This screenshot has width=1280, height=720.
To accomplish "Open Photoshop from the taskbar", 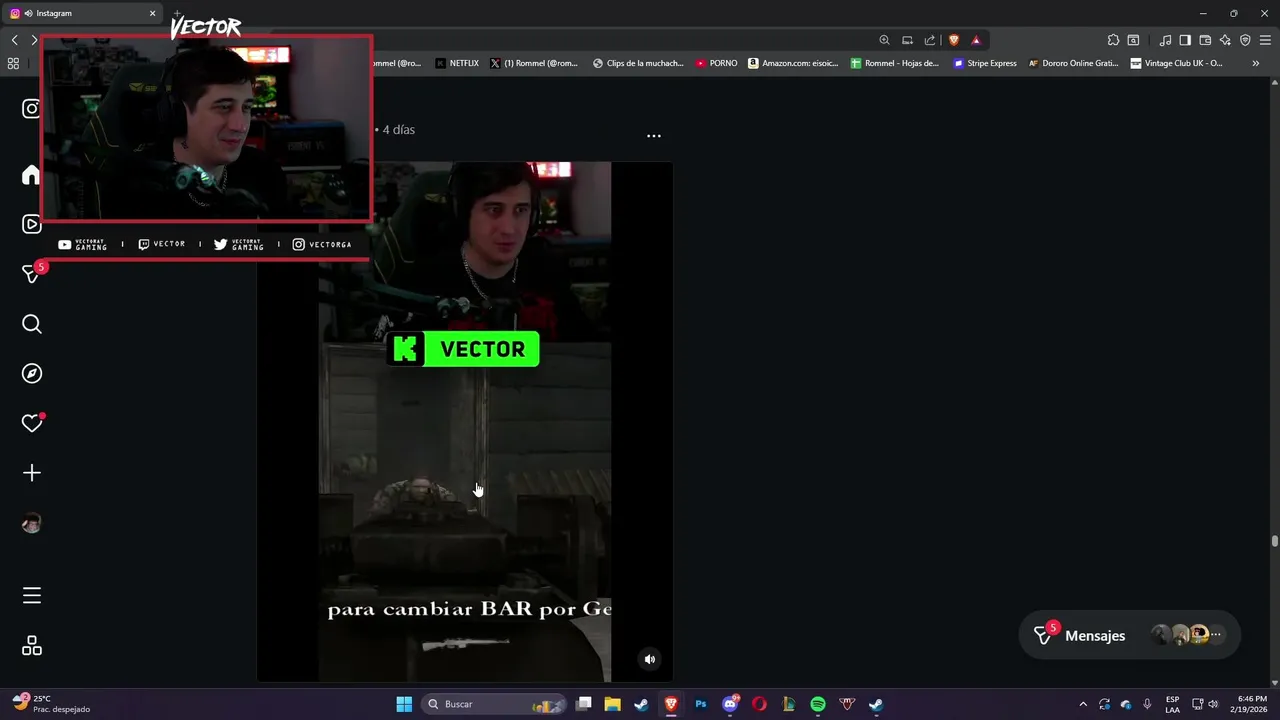I will [x=701, y=704].
